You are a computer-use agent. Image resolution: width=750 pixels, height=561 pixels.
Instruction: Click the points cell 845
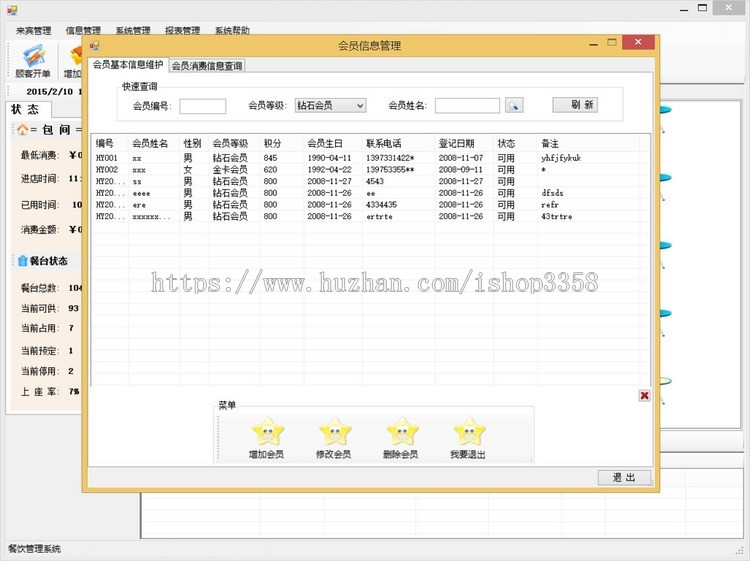(270, 158)
